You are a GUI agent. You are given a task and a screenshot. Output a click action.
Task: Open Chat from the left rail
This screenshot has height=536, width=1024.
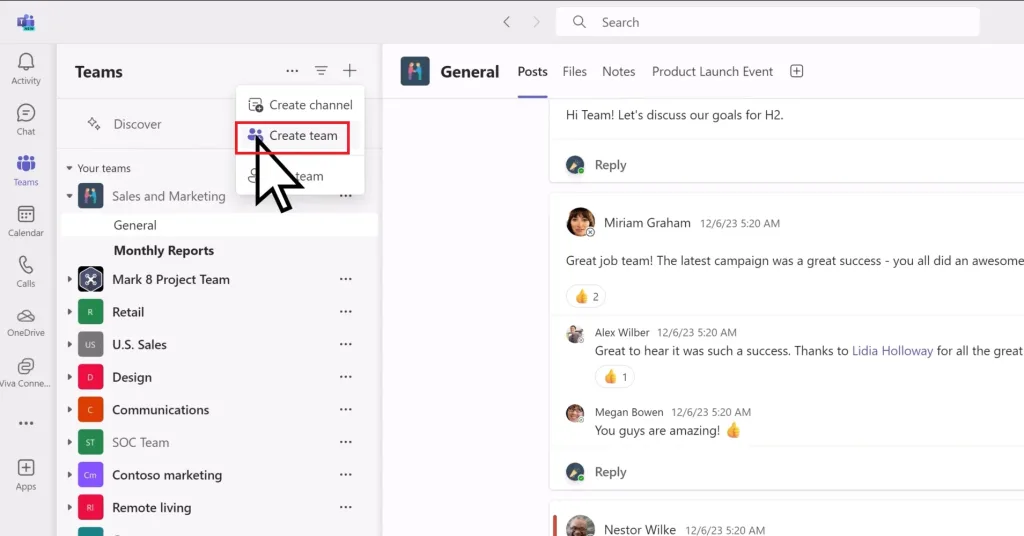click(x=26, y=120)
